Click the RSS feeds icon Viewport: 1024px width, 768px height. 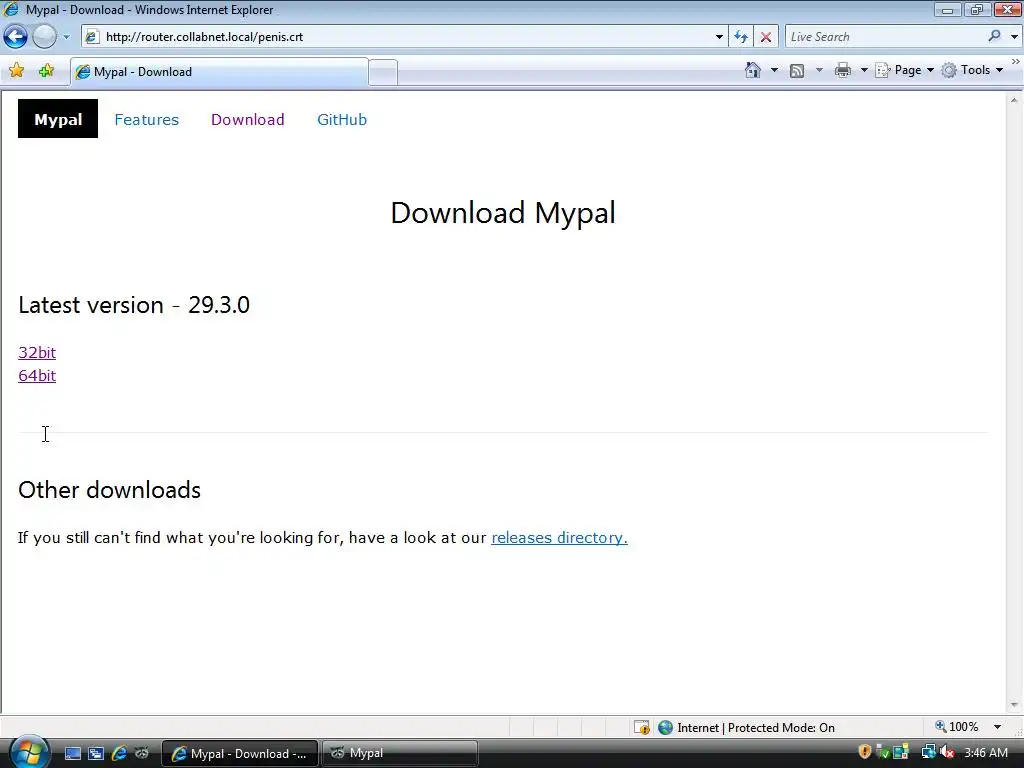797,71
